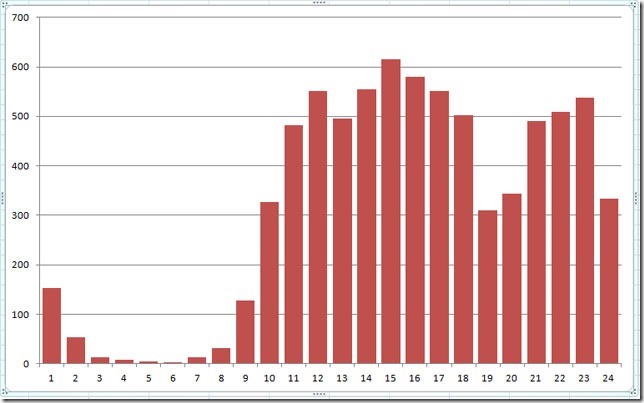Select x-axis label 6 on the horizontal axis

click(x=172, y=379)
